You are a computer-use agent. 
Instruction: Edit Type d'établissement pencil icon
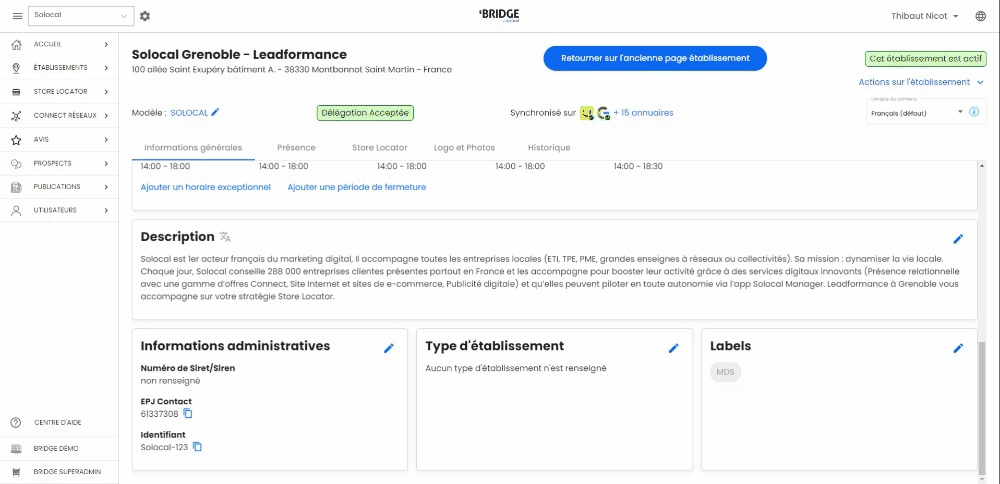[x=673, y=348]
